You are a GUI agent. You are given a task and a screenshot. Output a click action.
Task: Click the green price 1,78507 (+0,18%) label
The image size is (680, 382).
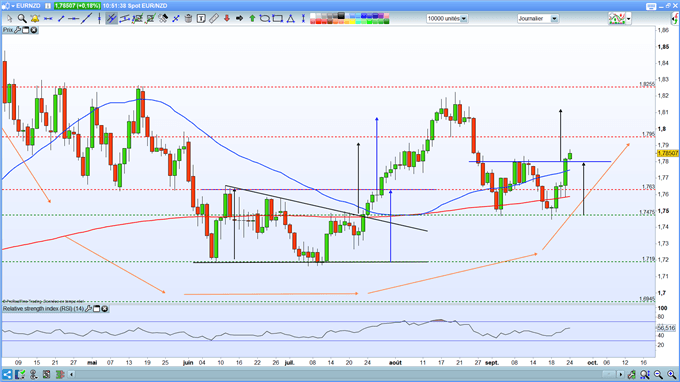(x=77, y=6)
